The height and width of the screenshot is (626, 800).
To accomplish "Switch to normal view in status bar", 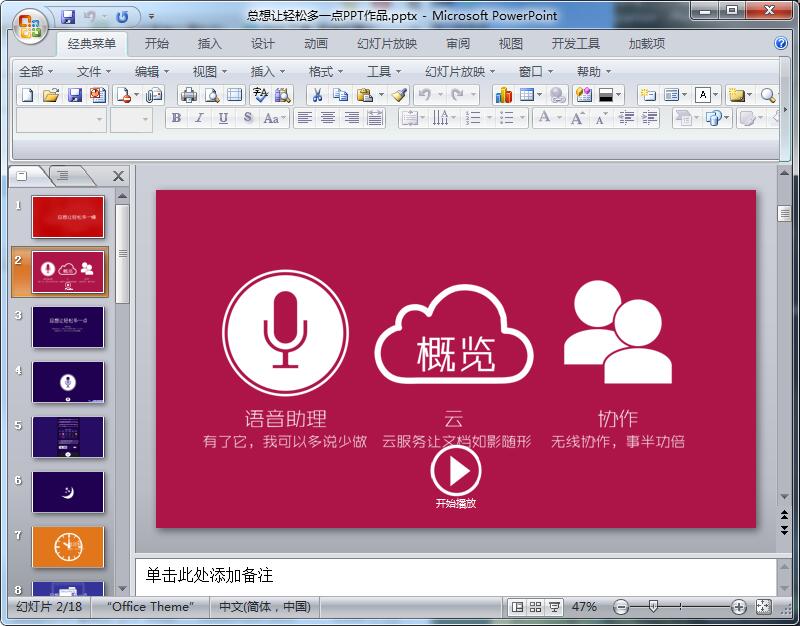I will pos(517,607).
